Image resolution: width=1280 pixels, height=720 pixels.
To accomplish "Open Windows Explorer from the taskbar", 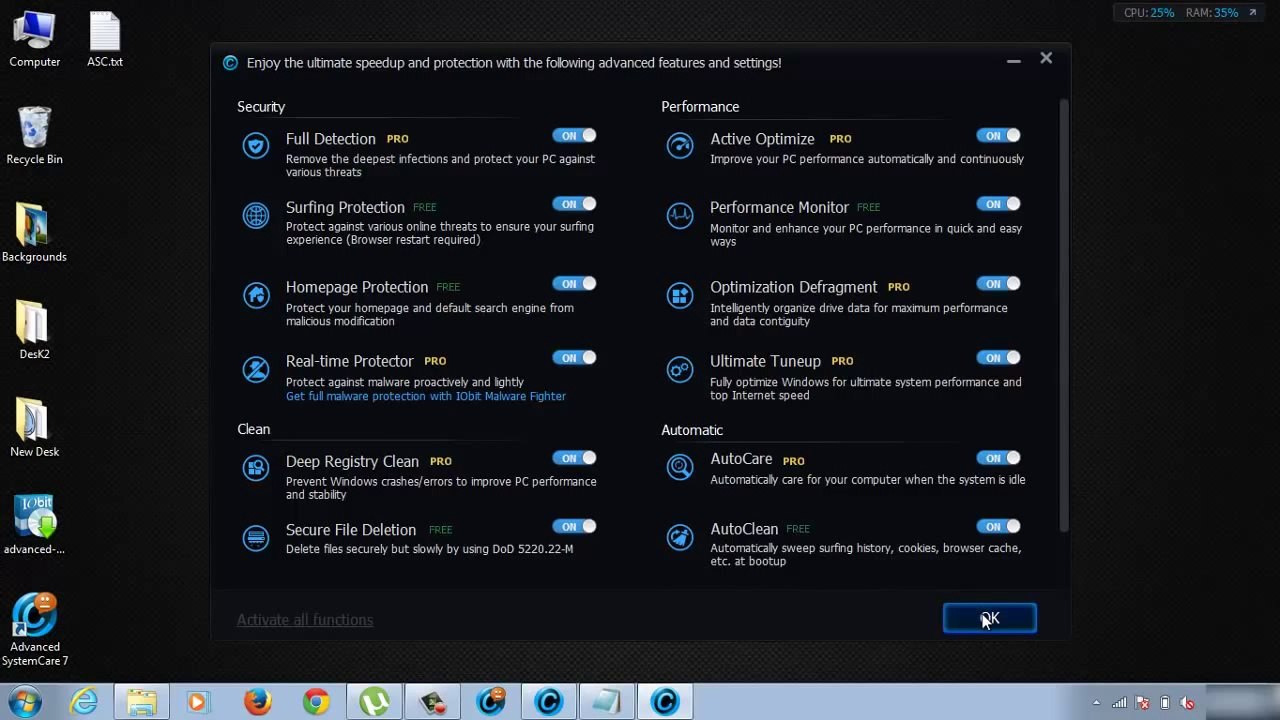I will [x=142, y=702].
